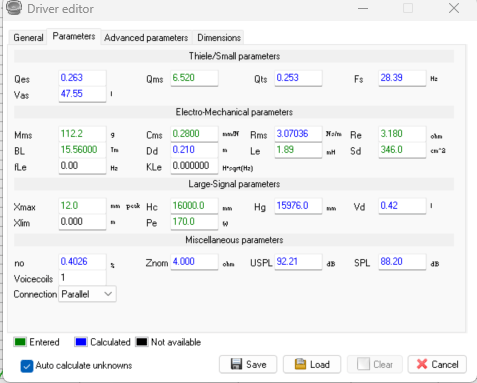Screen dimensions: 477x383
Task: Click the Miscellaneous parameters heading
Action: [x=234, y=240]
